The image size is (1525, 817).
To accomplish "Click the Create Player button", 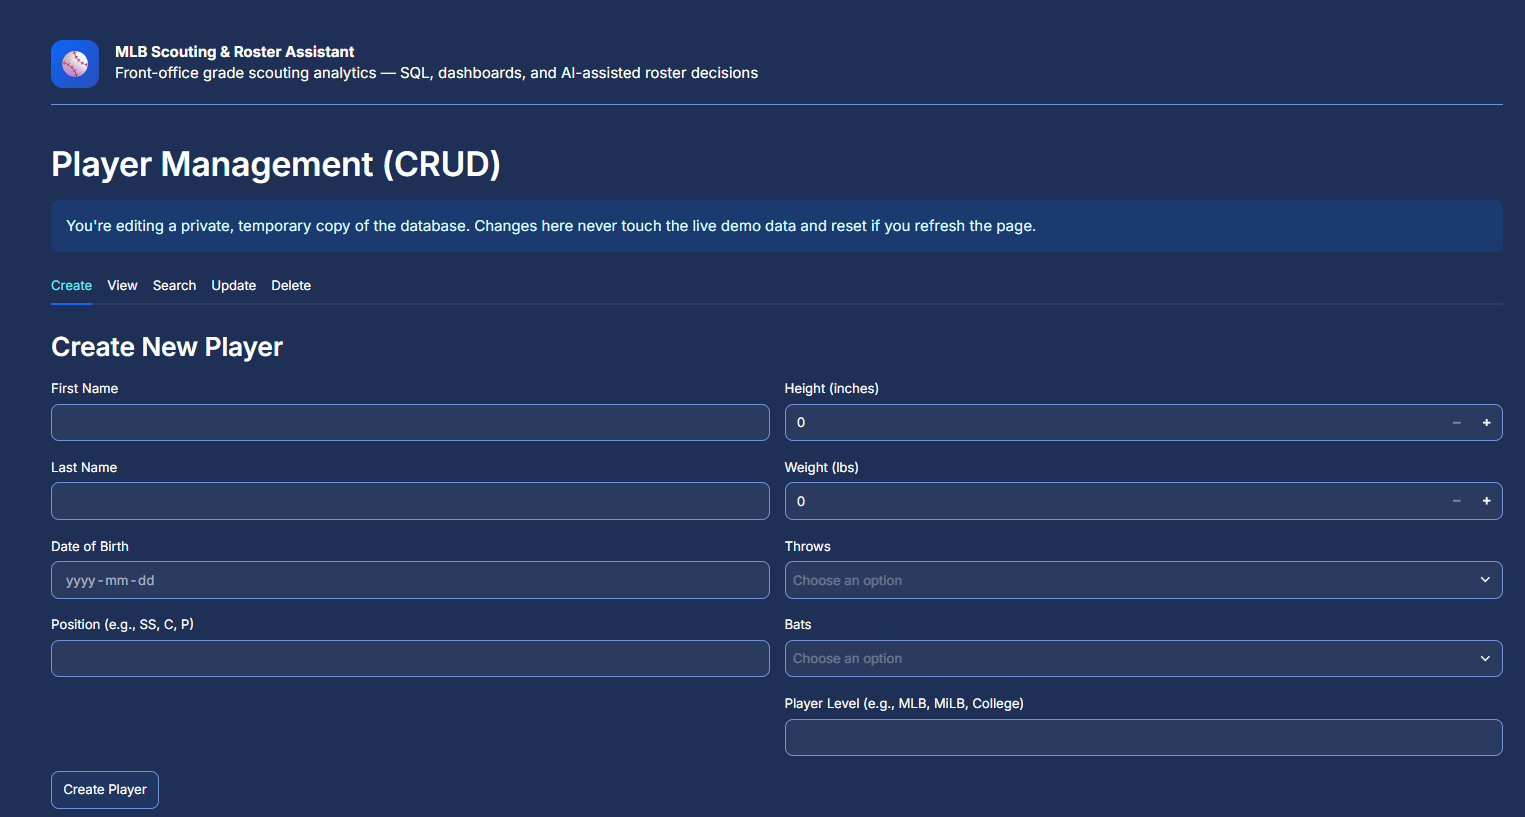I will click(105, 790).
